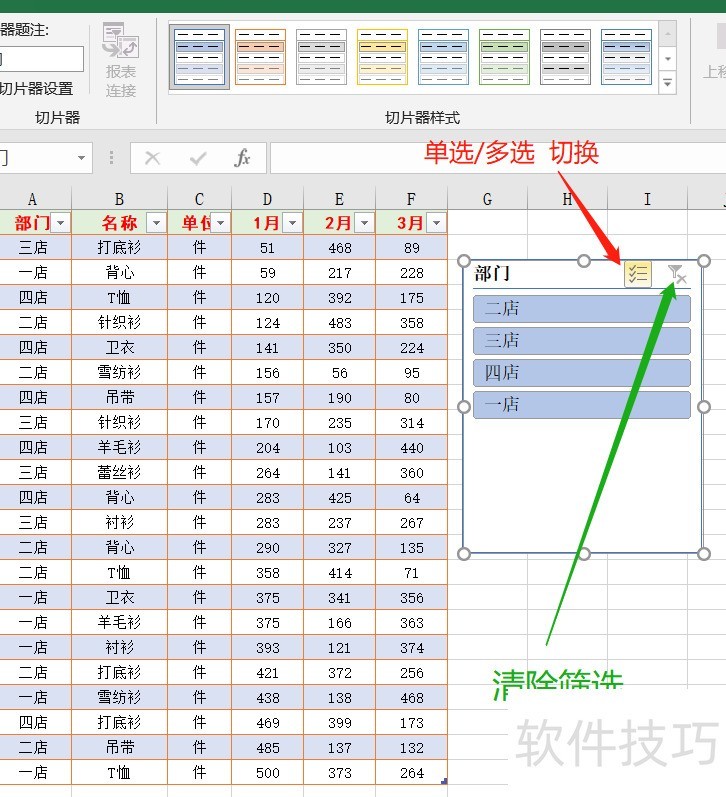Click the cell with value 440
The height and width of the screenshot is (797, 726).
point(411,448)
